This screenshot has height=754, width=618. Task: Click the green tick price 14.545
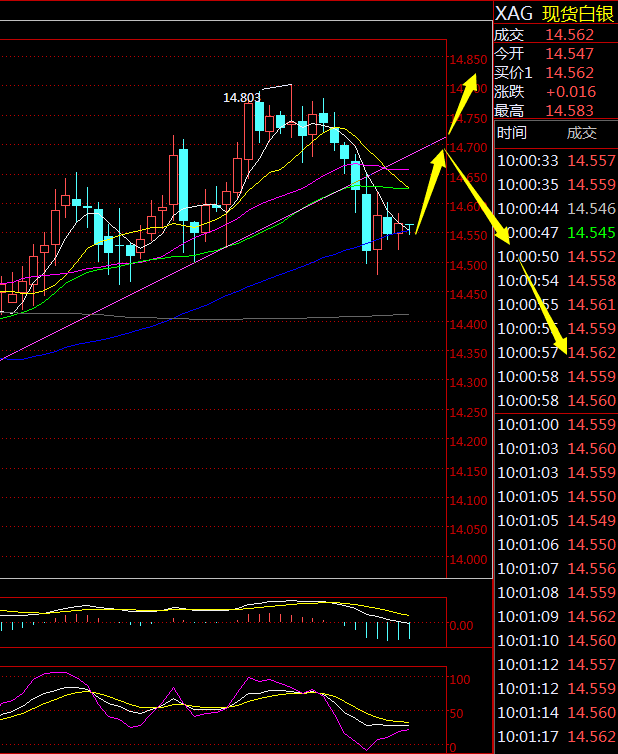point(592,233)
